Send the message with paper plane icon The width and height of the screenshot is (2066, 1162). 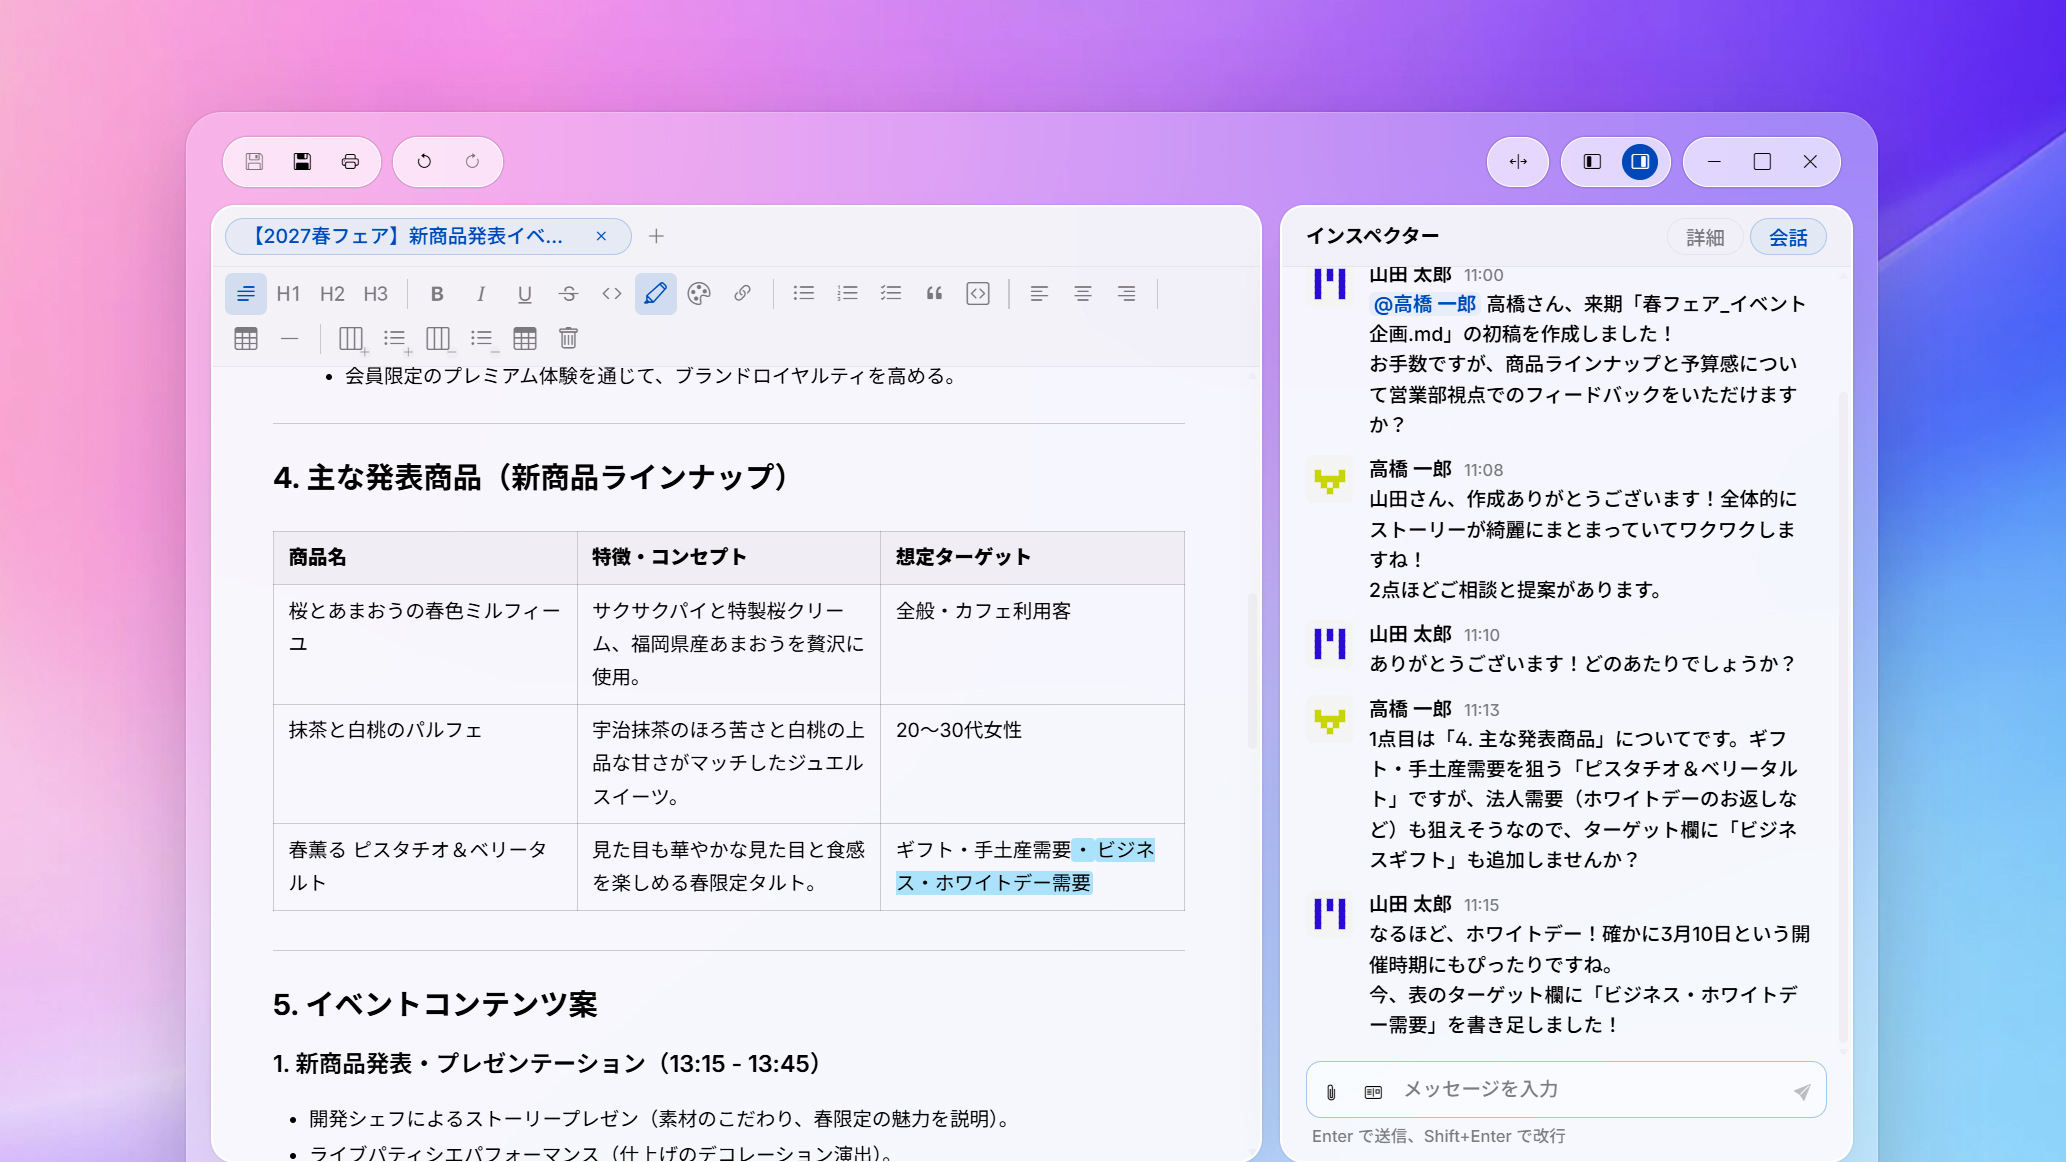coord(1801,1091)
